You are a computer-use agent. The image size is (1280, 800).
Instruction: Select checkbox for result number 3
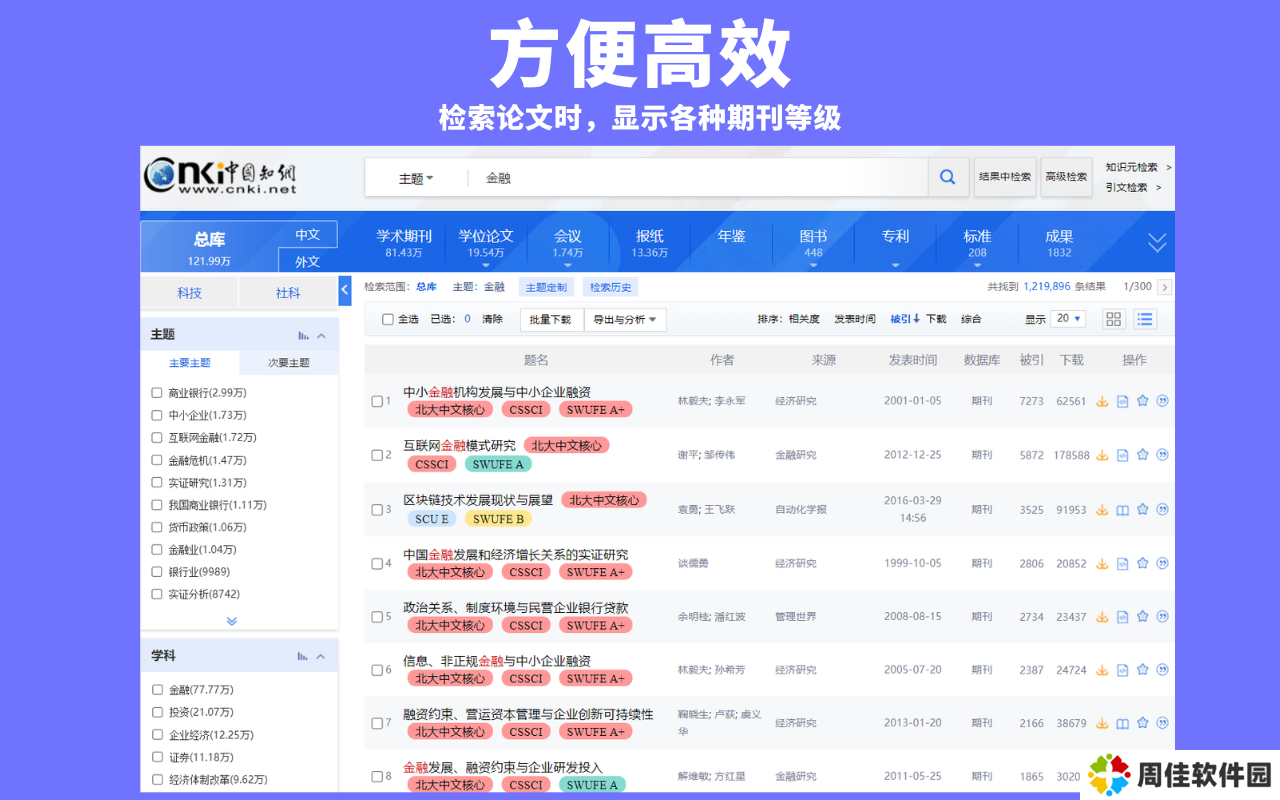click(x=377, y=510)
